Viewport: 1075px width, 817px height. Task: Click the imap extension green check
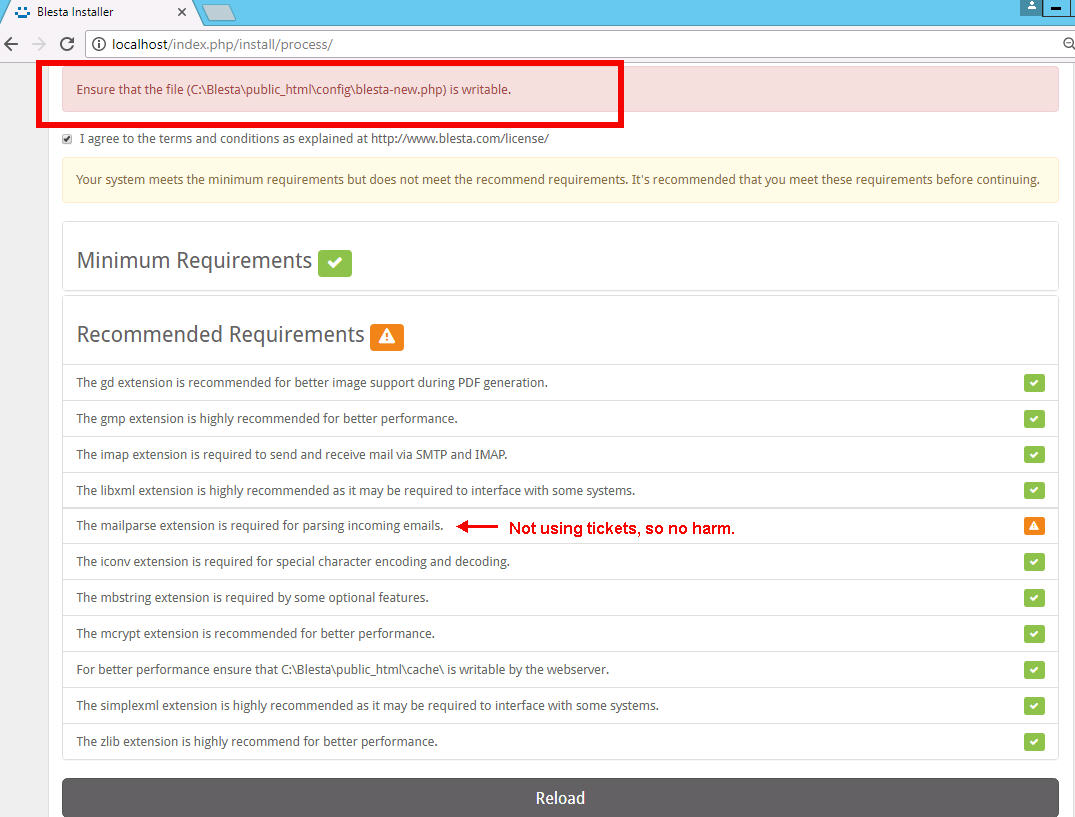tap(1034, 454)
